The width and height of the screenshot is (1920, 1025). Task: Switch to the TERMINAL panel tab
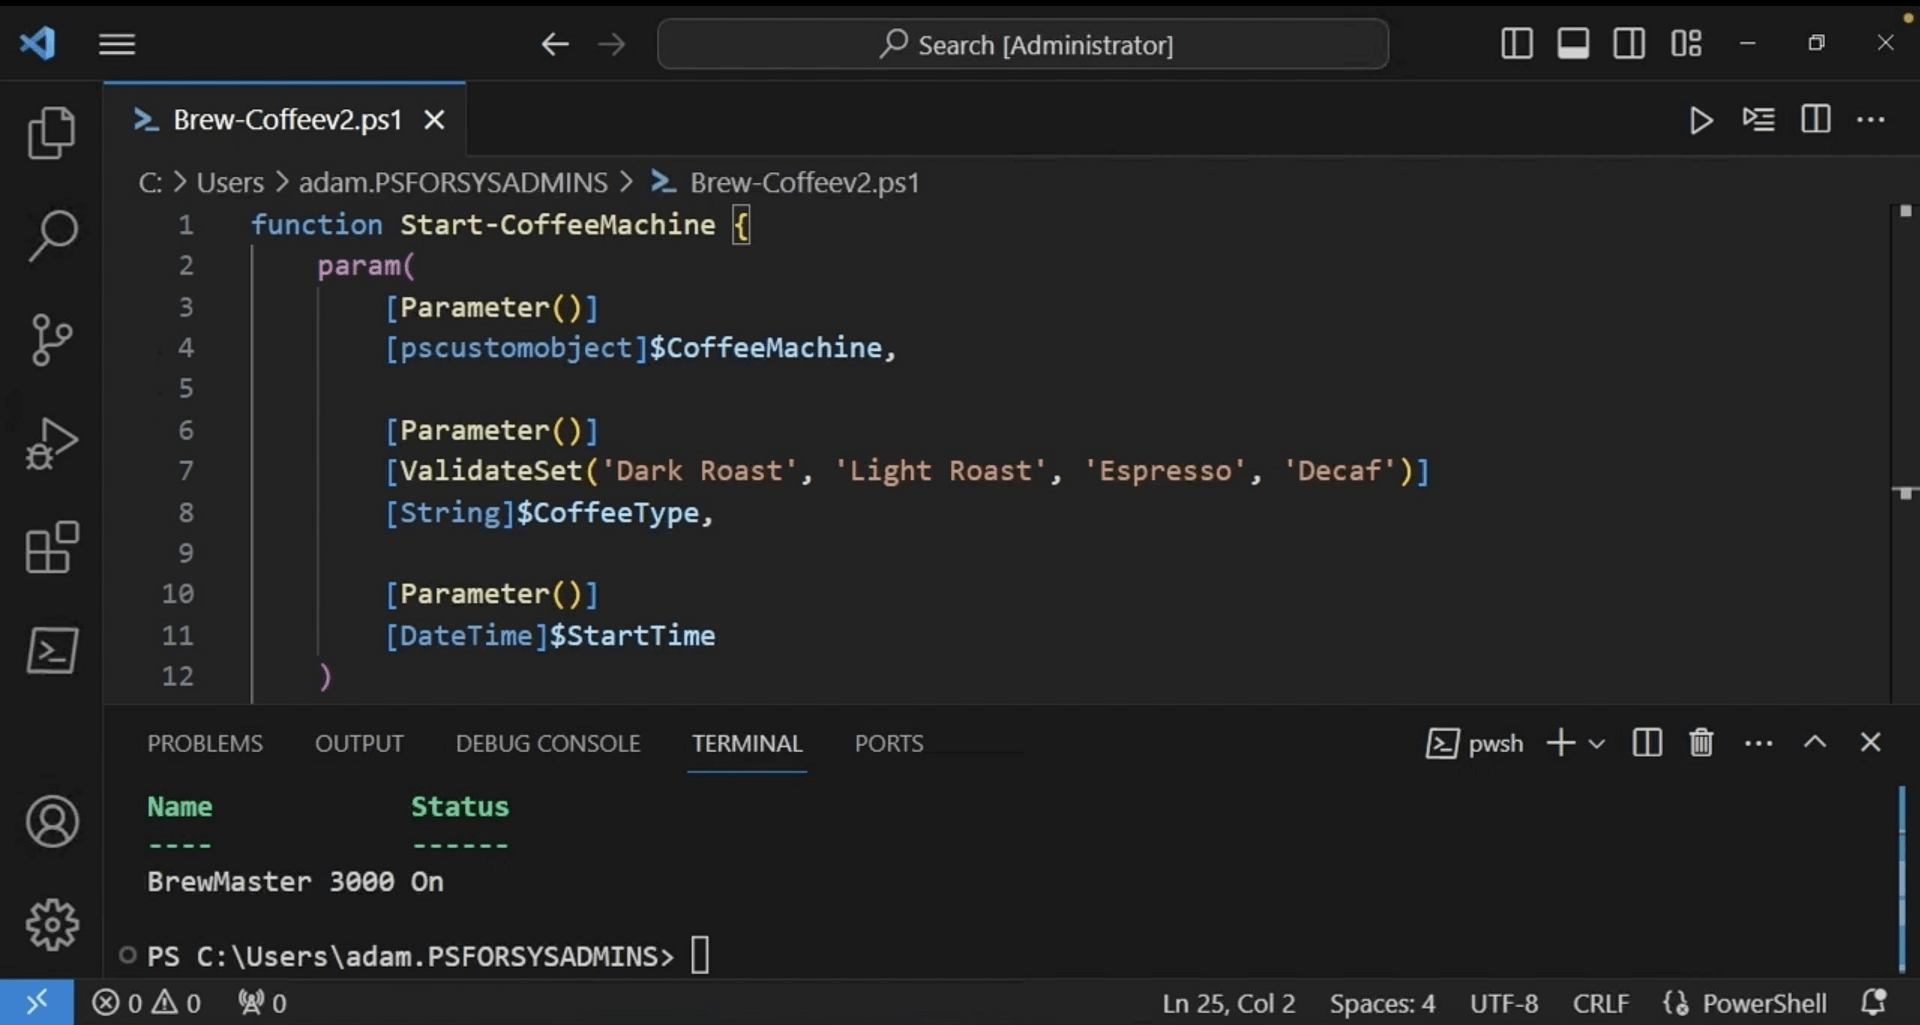(747, 743)
